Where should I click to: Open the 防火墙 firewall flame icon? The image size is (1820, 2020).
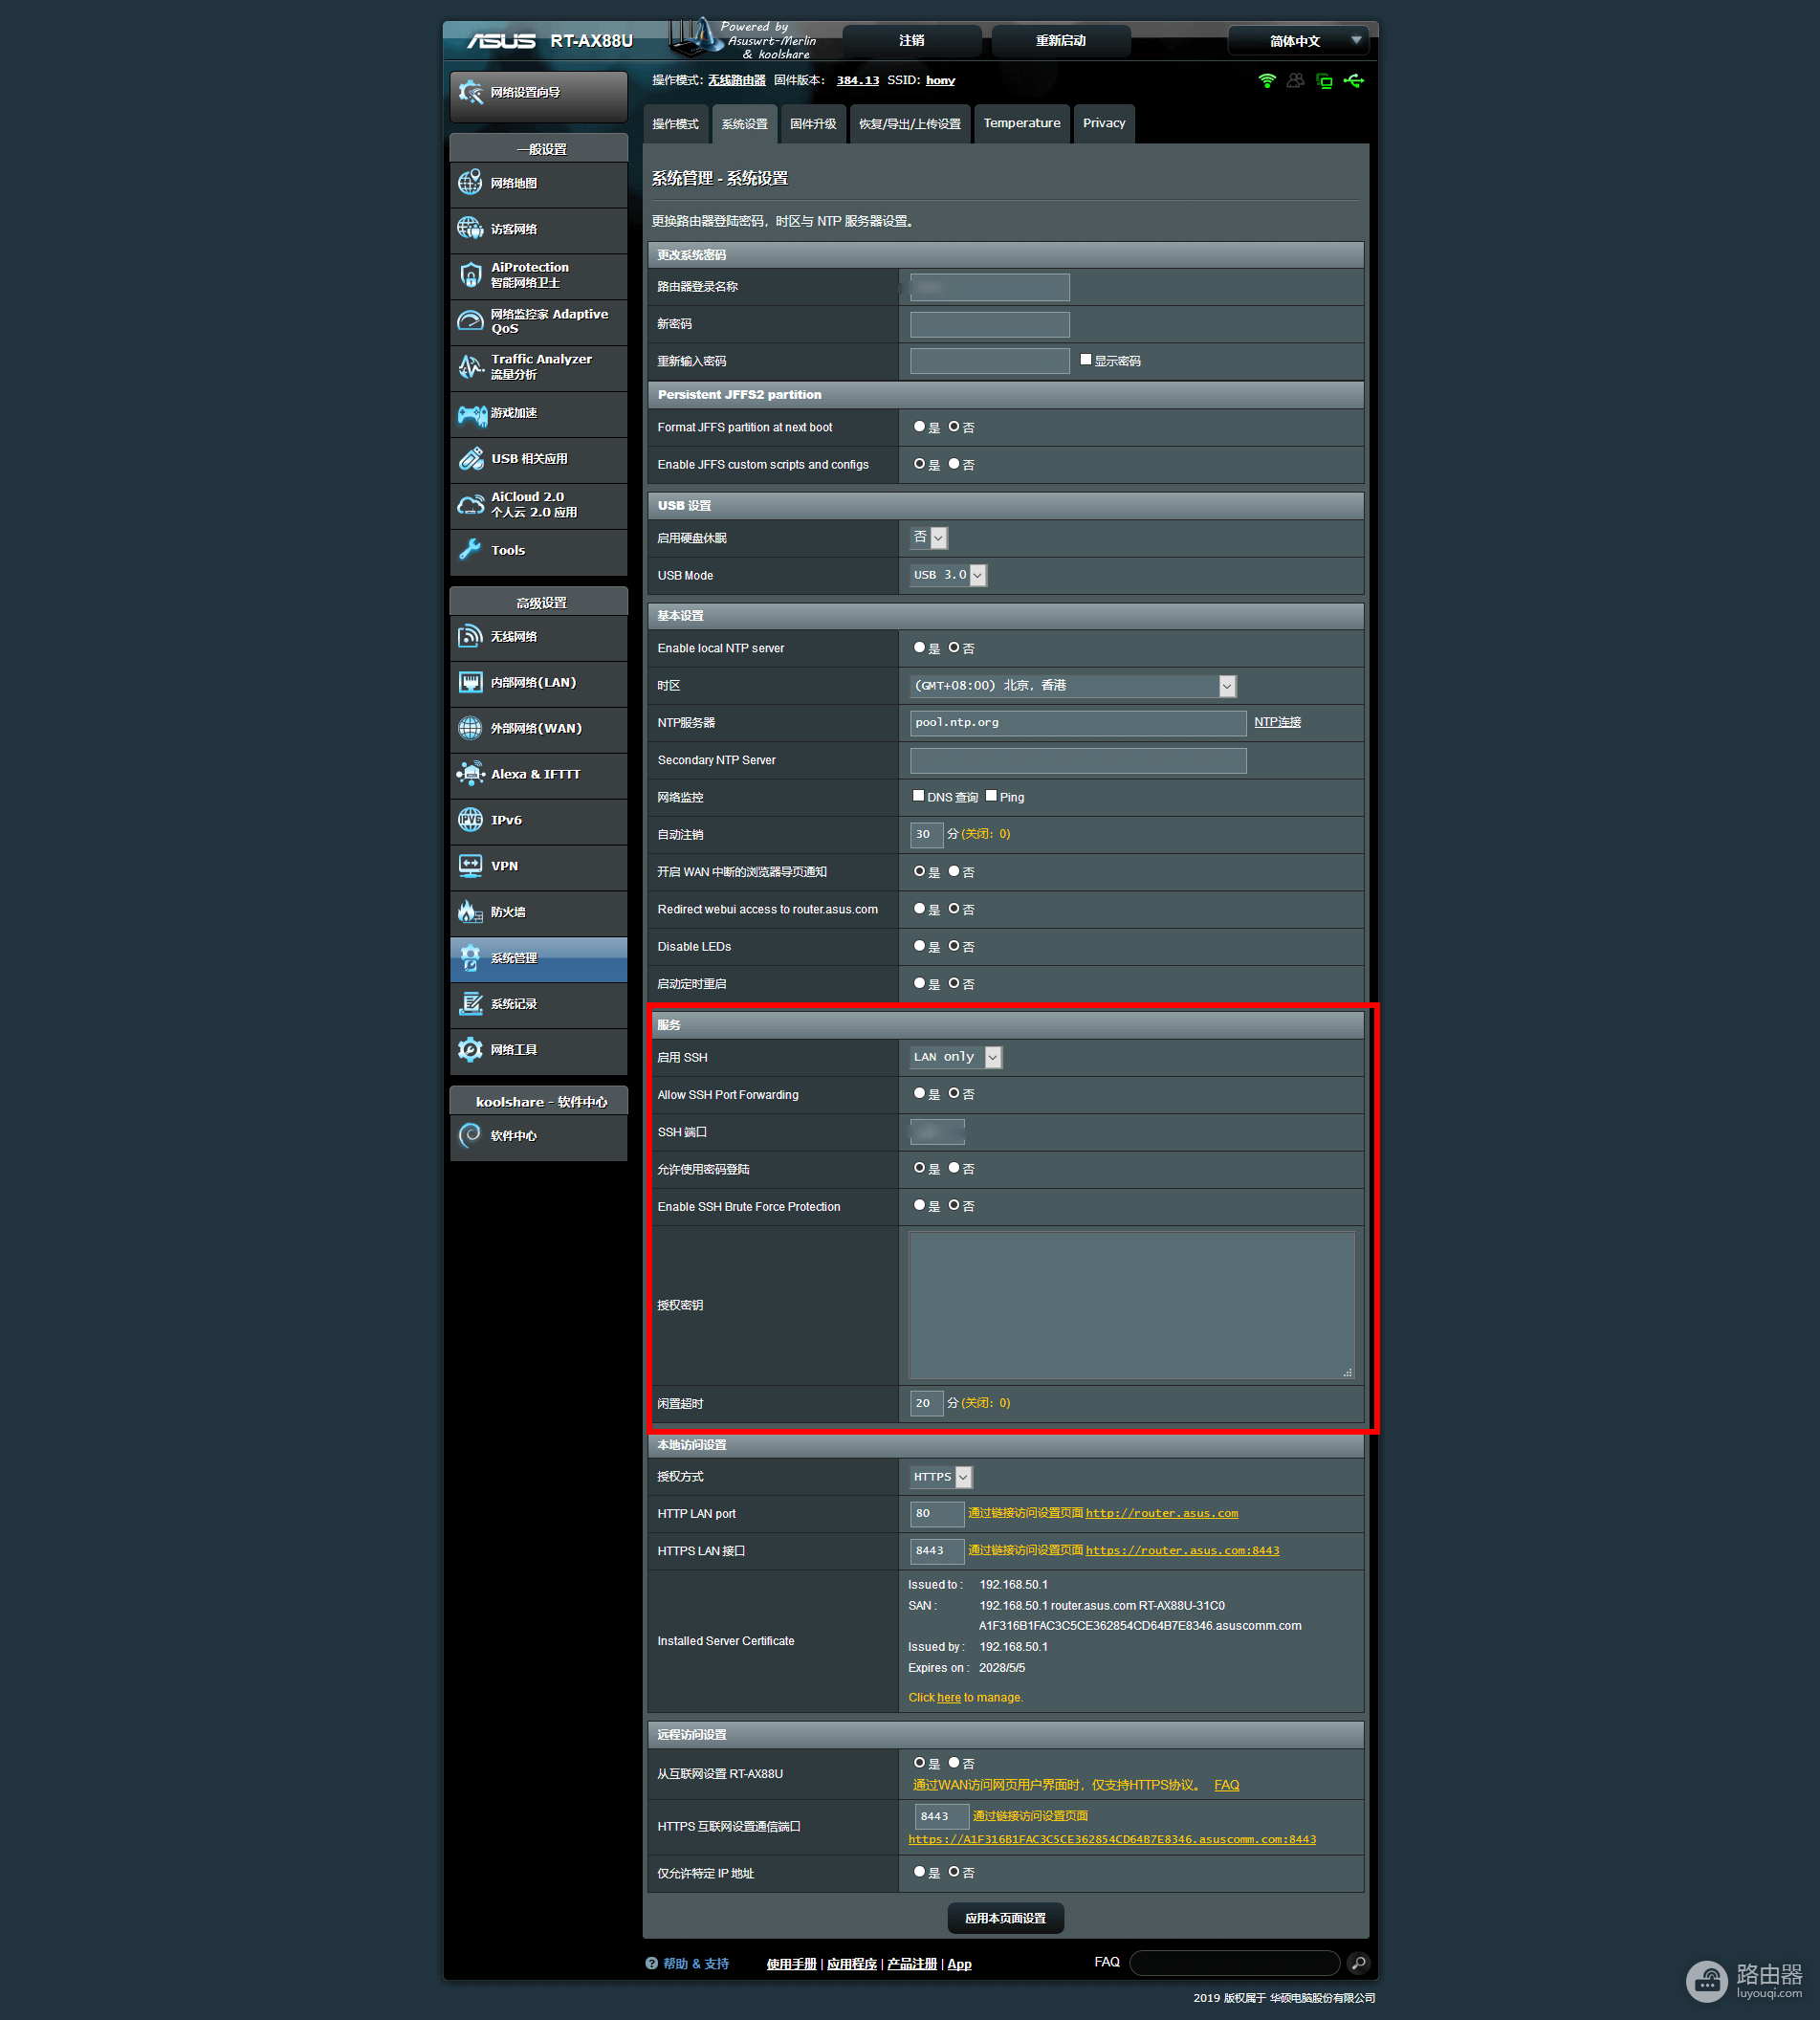coord(470,911)
